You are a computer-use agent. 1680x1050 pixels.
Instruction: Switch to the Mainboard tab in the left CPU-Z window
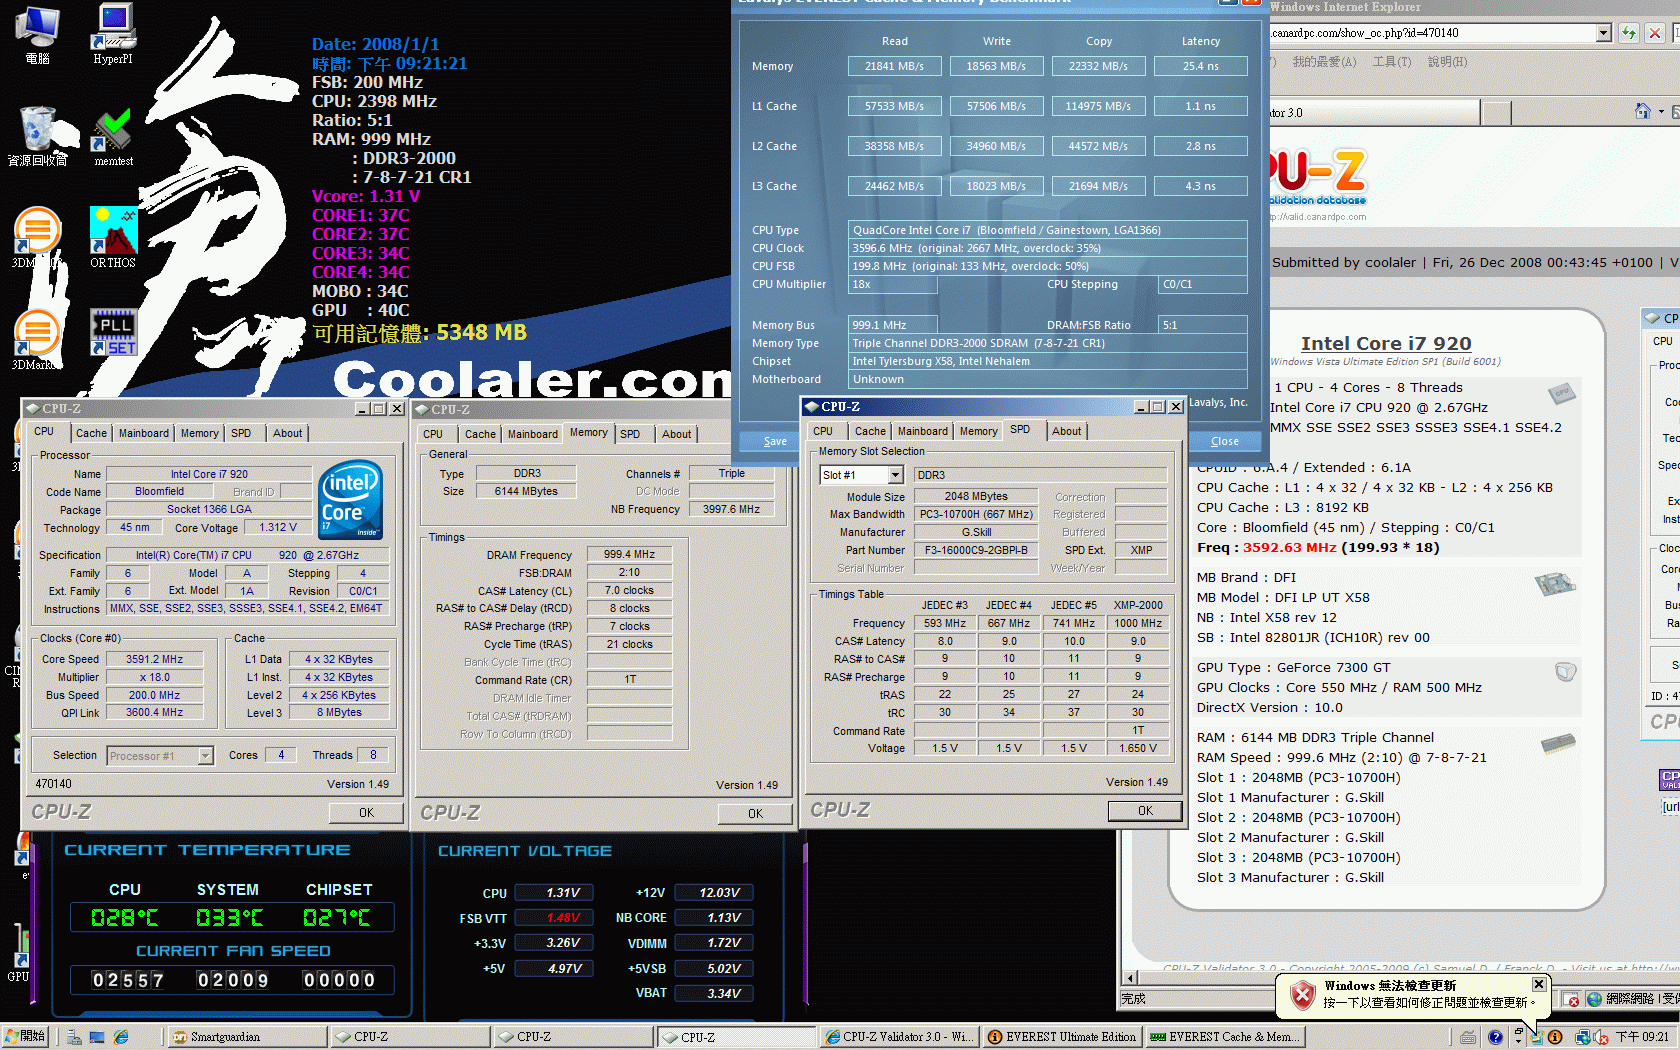(x=144, y=433)
